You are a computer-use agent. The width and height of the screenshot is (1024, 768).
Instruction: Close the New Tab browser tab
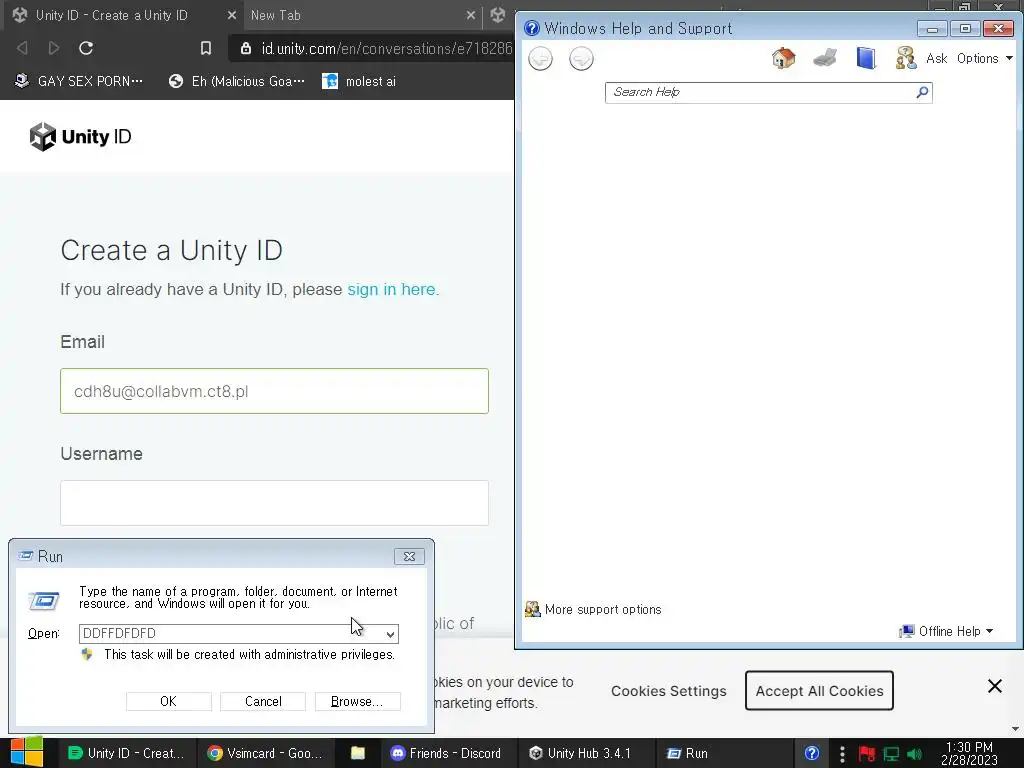(x=470, y=15)
